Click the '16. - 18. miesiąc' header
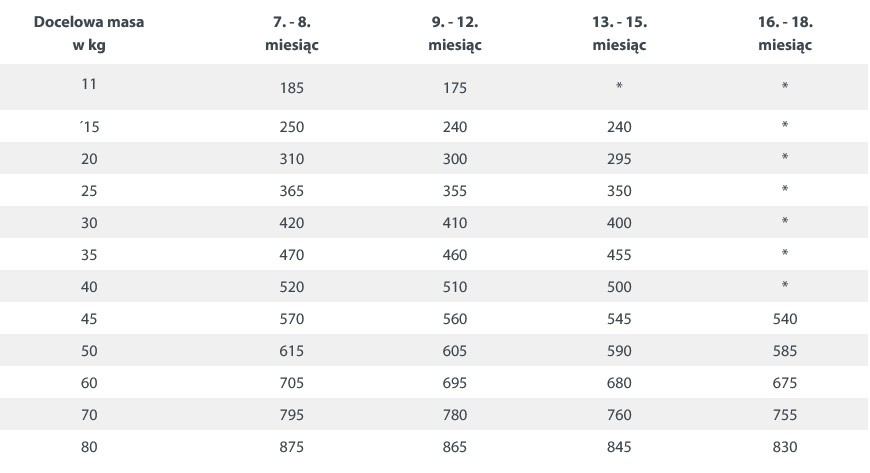 click(785, 33)
